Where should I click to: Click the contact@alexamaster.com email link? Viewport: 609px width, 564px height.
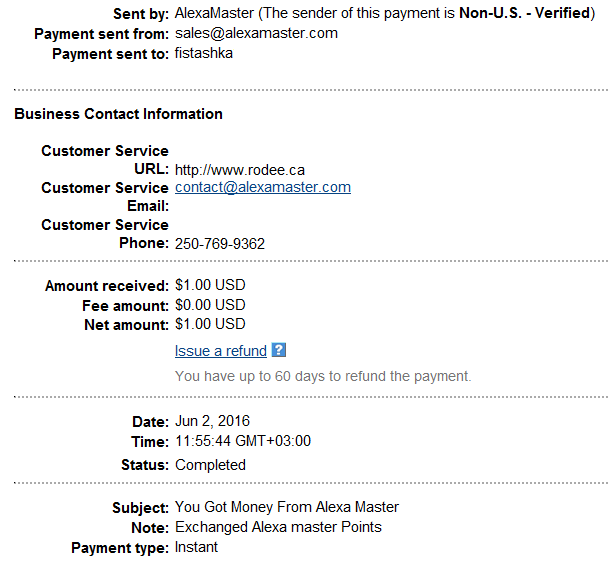(x=263, y=187)
